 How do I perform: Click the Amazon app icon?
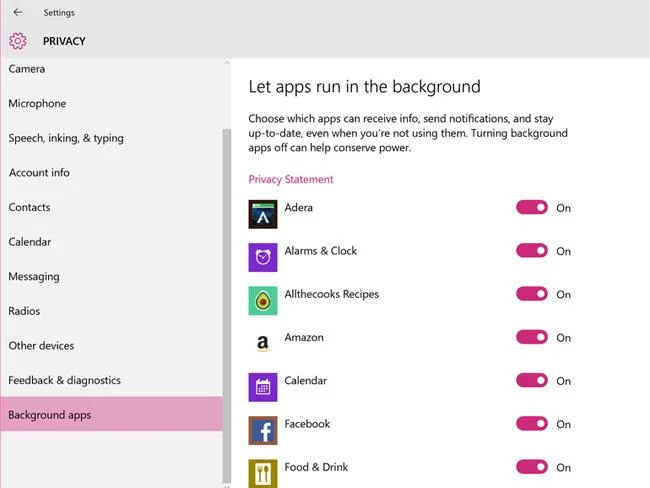point(263,344)
